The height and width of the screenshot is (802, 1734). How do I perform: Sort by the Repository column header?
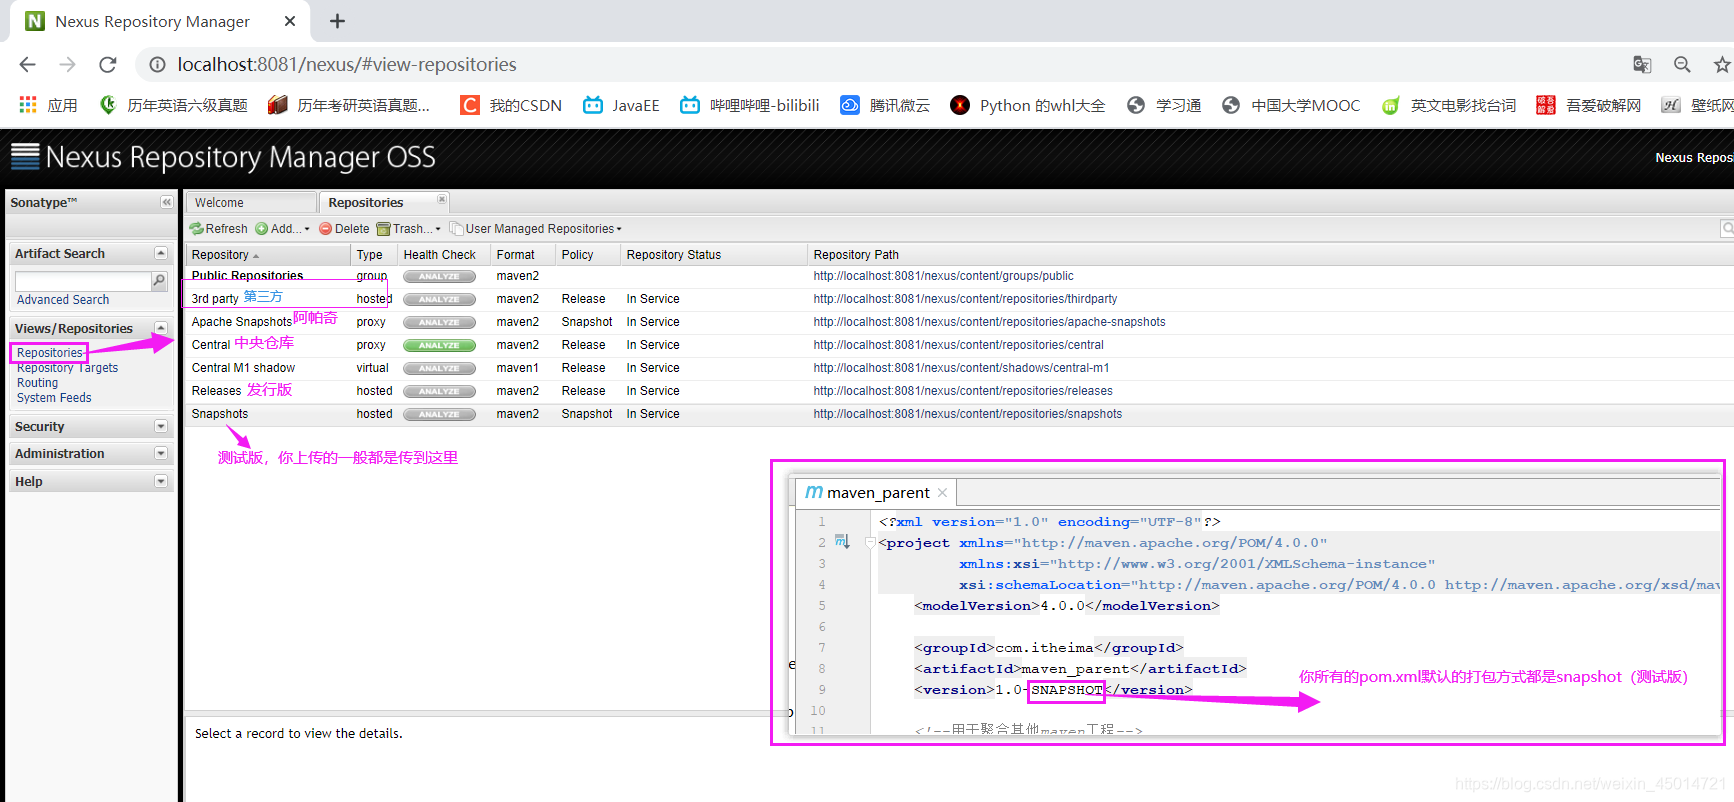pyautogui.click(x=268, y=255)
